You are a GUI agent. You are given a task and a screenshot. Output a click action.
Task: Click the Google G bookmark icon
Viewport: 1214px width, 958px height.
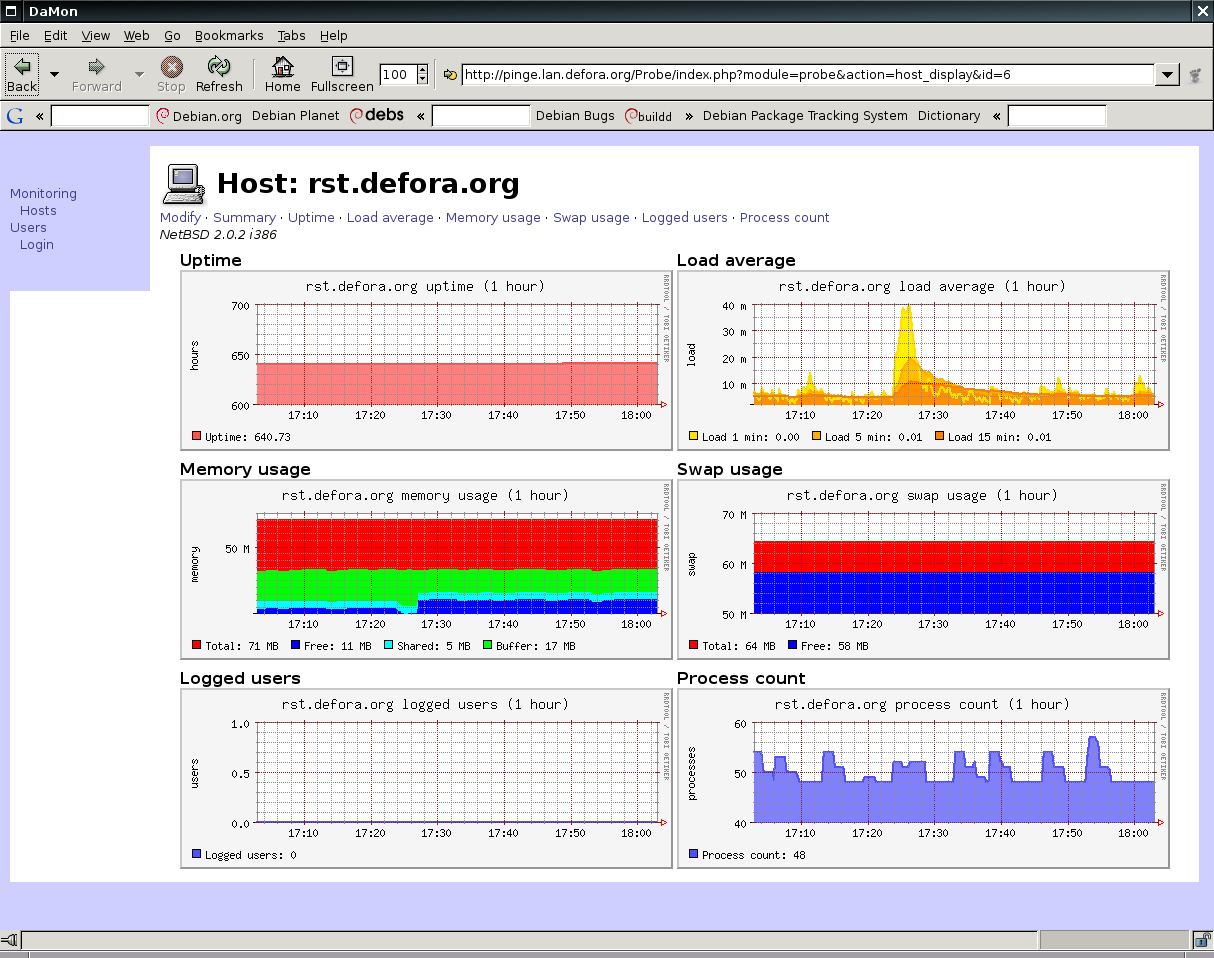point(15,116)
